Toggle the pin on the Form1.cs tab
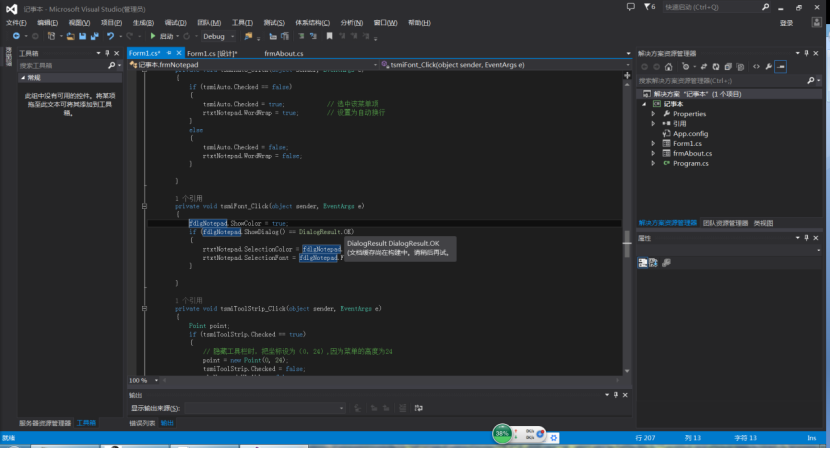The width and height of the screenshot is (831, 449). pyautogui.click(x=169, y=53)
